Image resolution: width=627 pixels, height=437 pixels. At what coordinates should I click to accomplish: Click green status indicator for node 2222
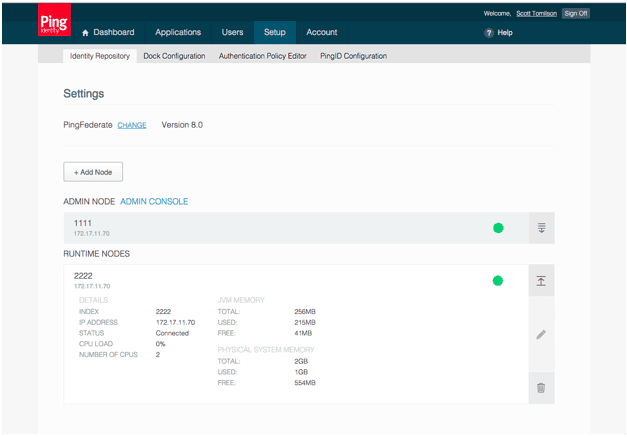498,281
